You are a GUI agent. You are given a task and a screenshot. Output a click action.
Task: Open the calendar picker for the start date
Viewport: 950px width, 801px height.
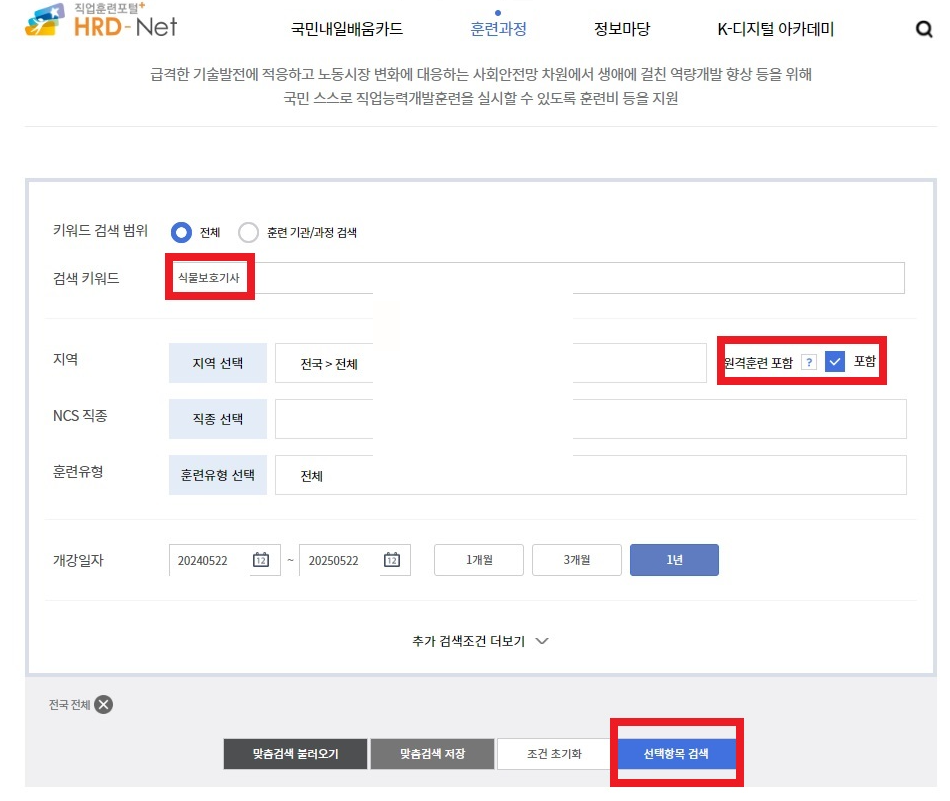coord(261,560)
